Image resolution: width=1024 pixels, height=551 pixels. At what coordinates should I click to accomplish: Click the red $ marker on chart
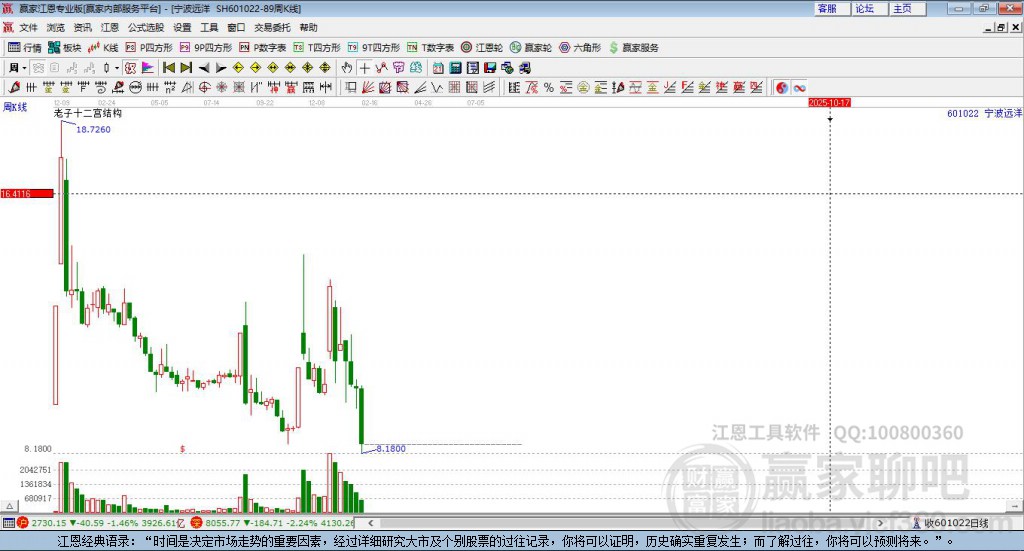tap(182, 449)
